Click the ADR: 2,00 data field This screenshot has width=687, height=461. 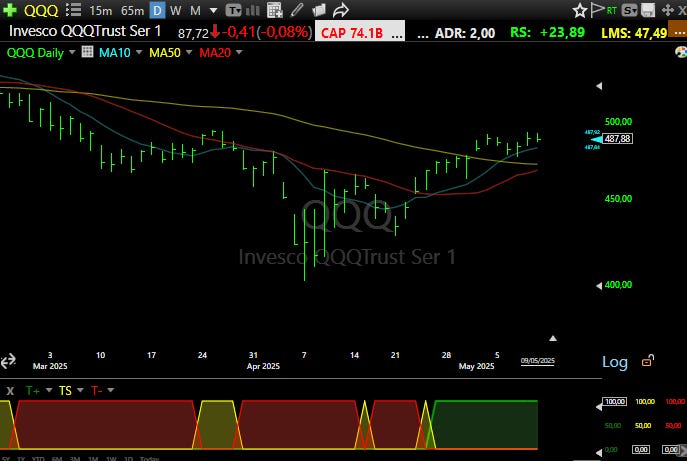465,33
